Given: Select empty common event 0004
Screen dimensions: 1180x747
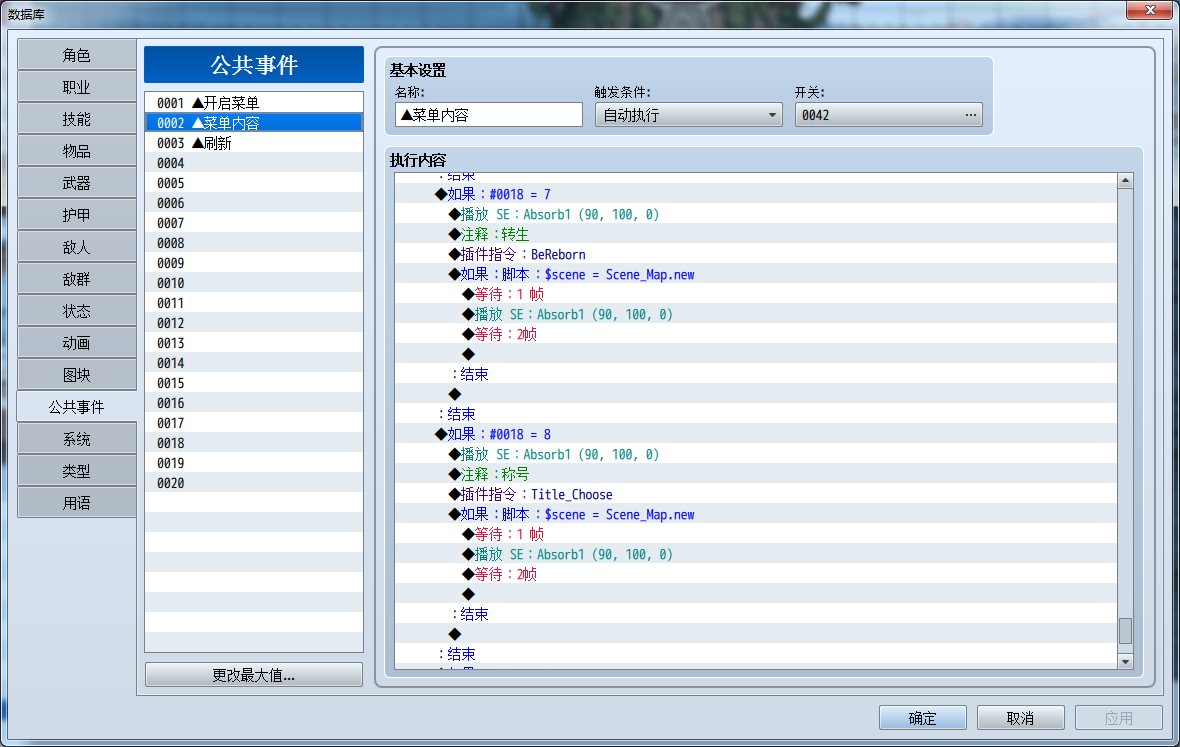Looking at the screenshot, I should coord(254,163).
